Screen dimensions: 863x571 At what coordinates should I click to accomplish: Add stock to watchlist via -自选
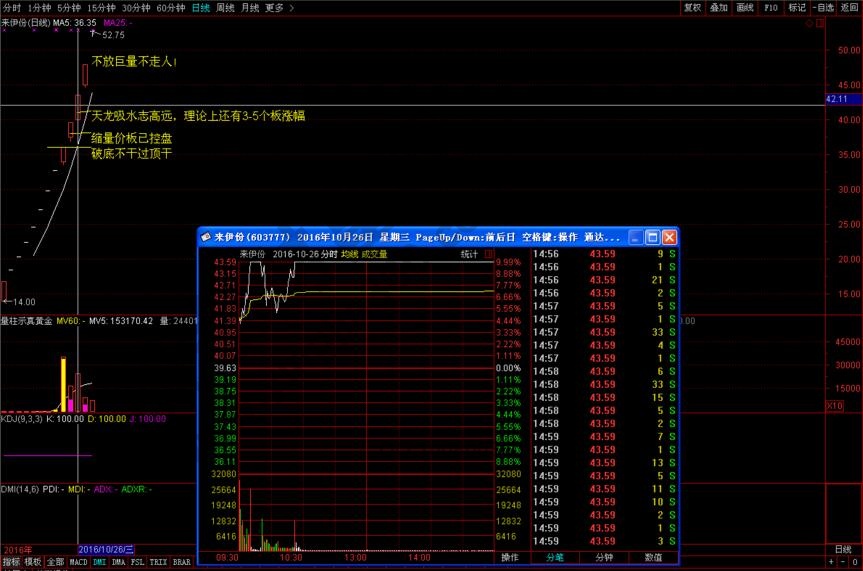pos(823,7)
